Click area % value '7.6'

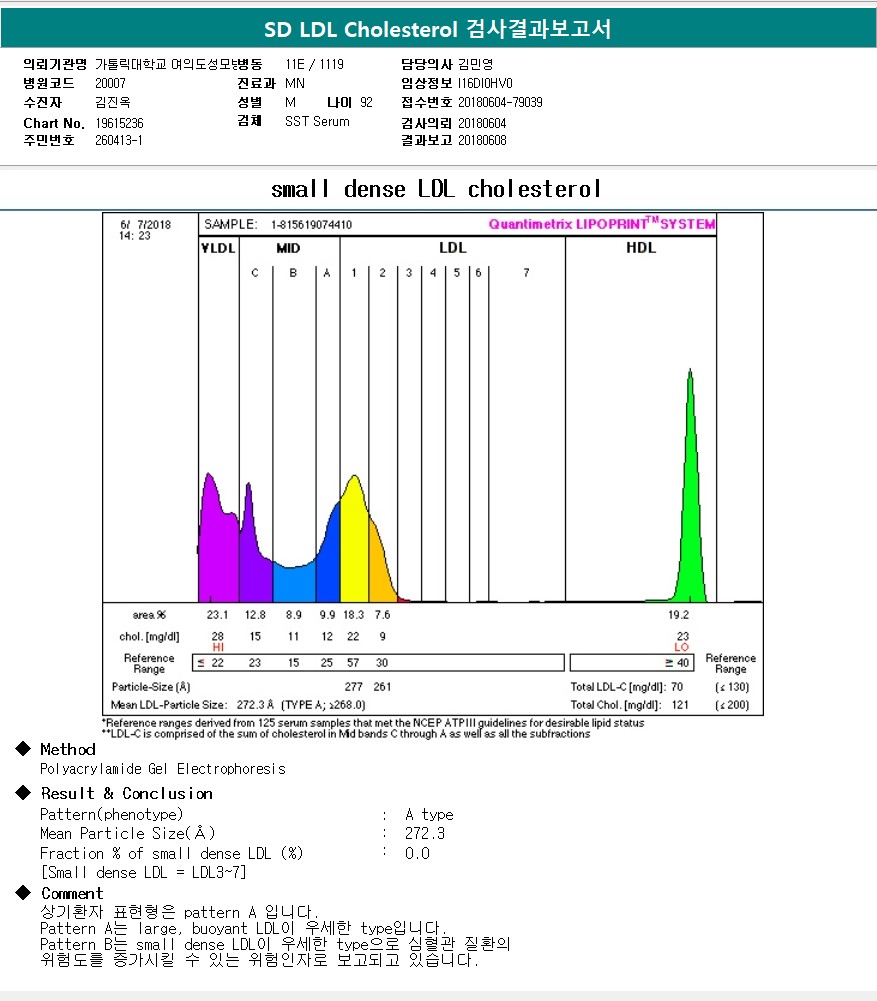click(382, 615)
